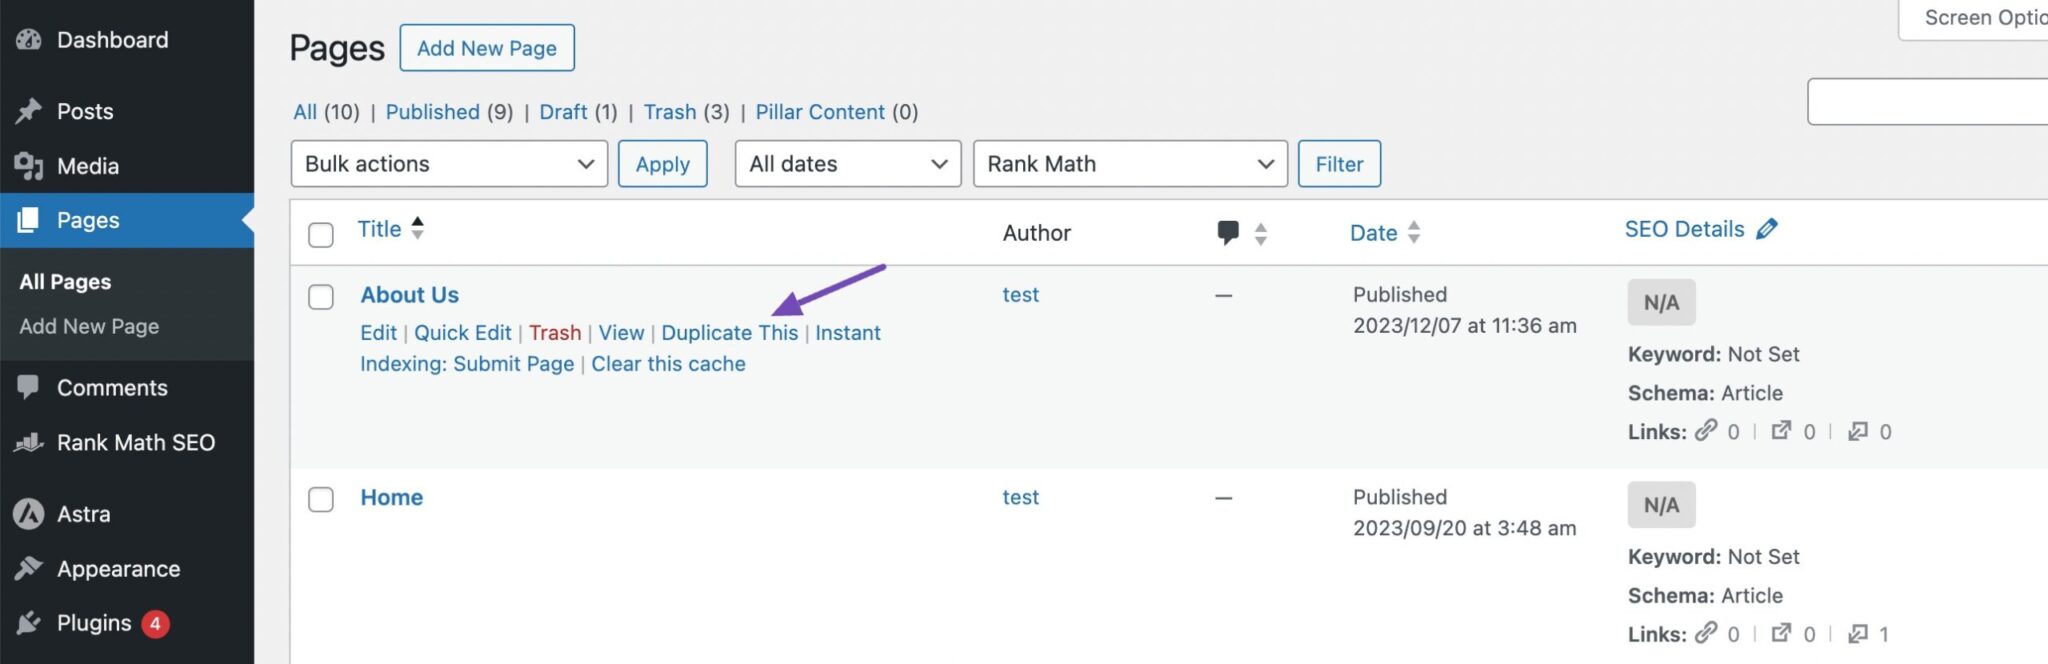Click the Dashboard gauge icon
The height and width of the screenshot is (664, 2048).
point(29,40)
